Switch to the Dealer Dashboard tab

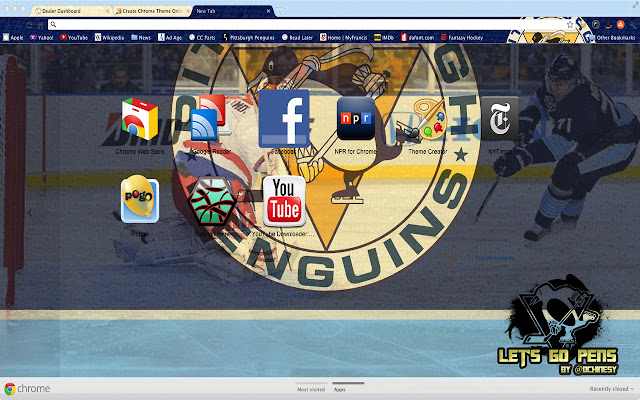pos(71,11)
